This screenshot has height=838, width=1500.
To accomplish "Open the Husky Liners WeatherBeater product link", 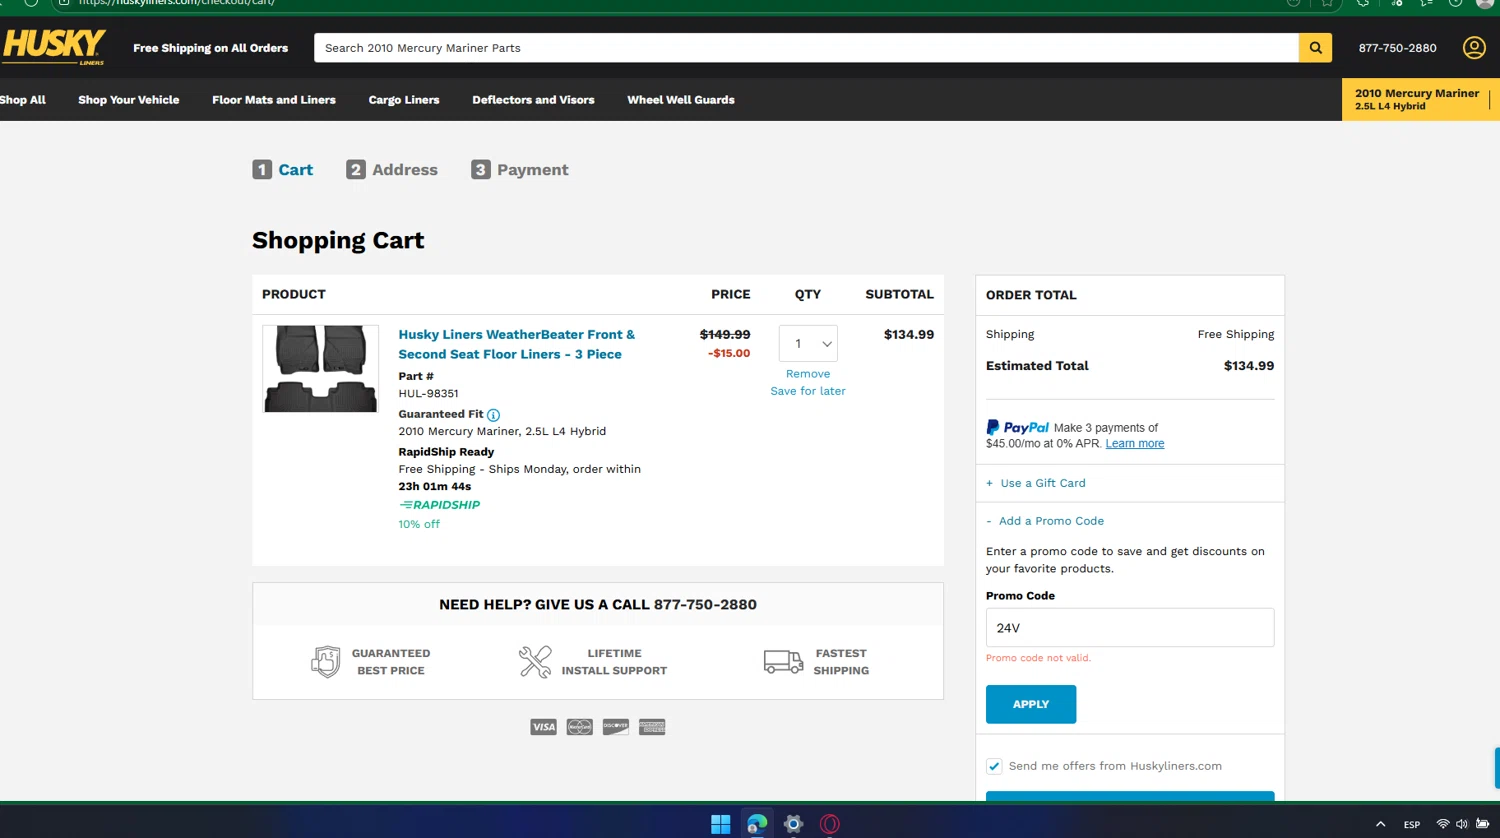I will [516, 344].
